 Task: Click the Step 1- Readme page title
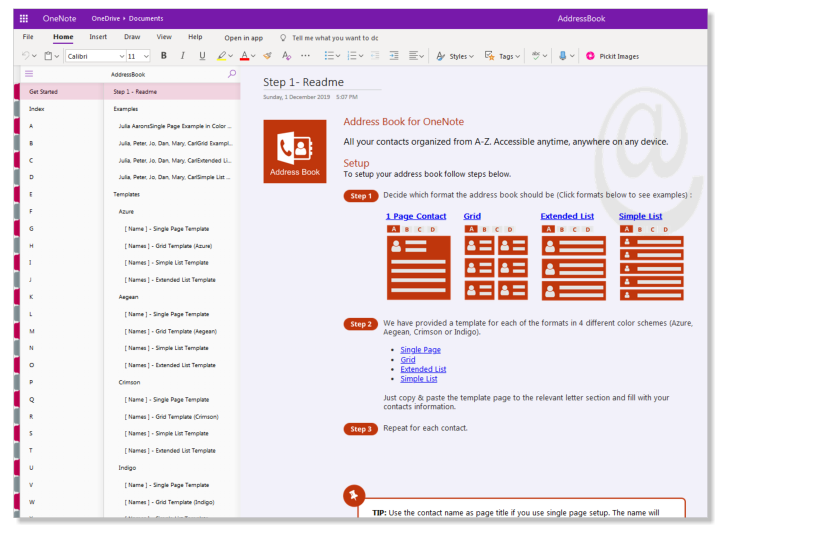[303, 82]
